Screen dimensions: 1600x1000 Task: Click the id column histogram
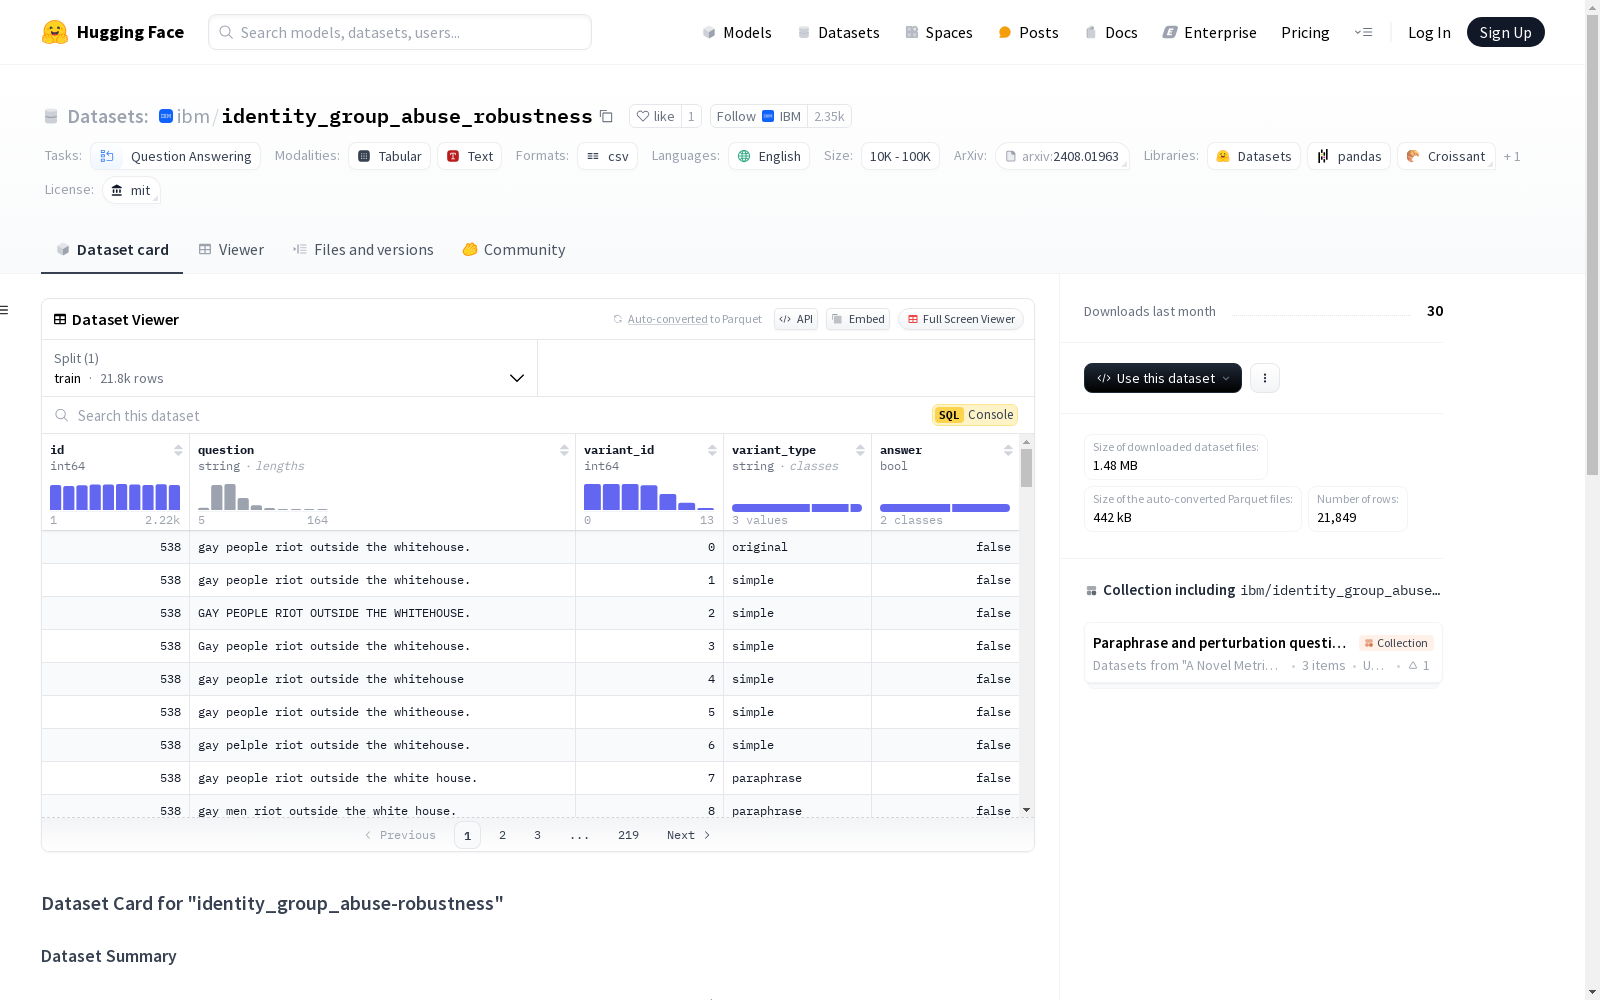point(115,497)
